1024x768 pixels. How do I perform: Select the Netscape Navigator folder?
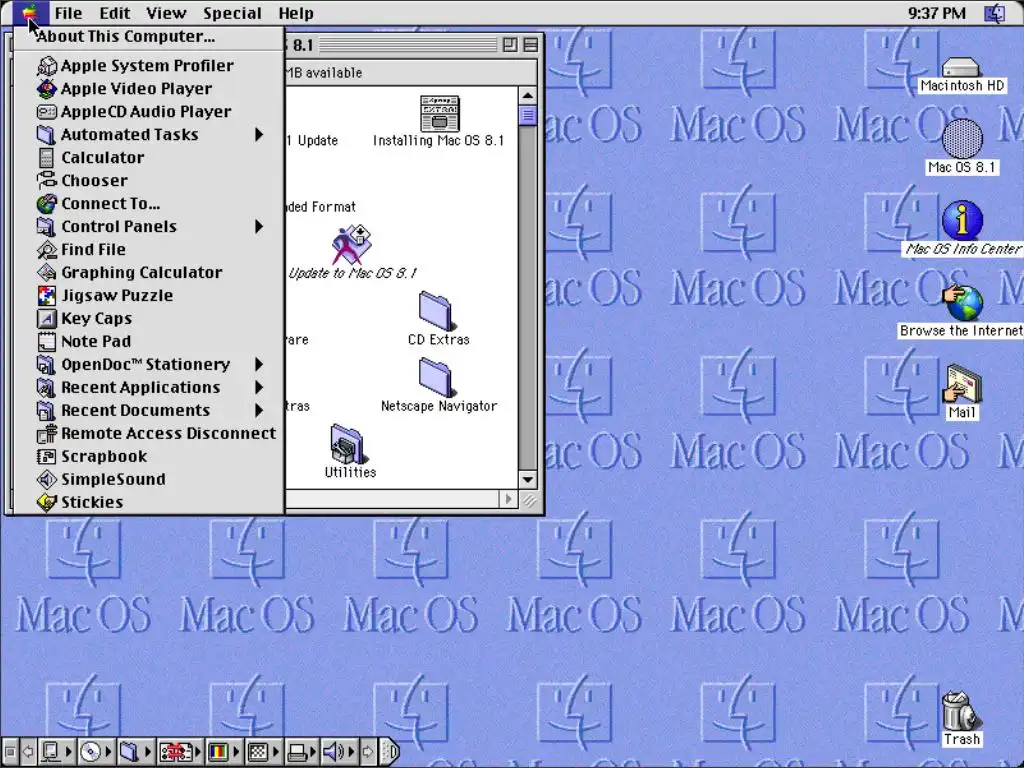(437, 377)
